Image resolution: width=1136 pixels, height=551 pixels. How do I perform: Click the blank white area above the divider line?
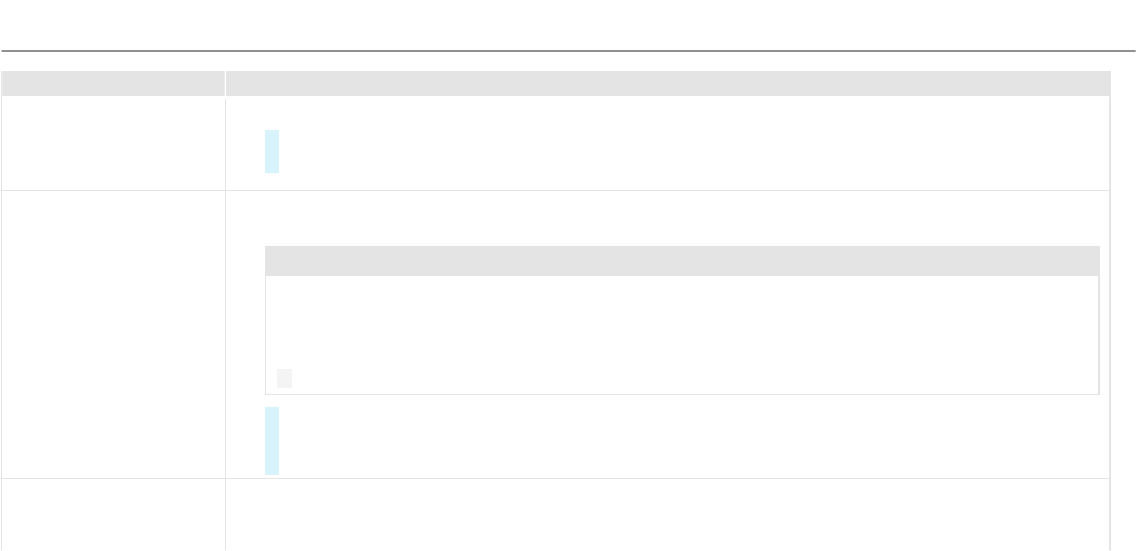(568, 24)
